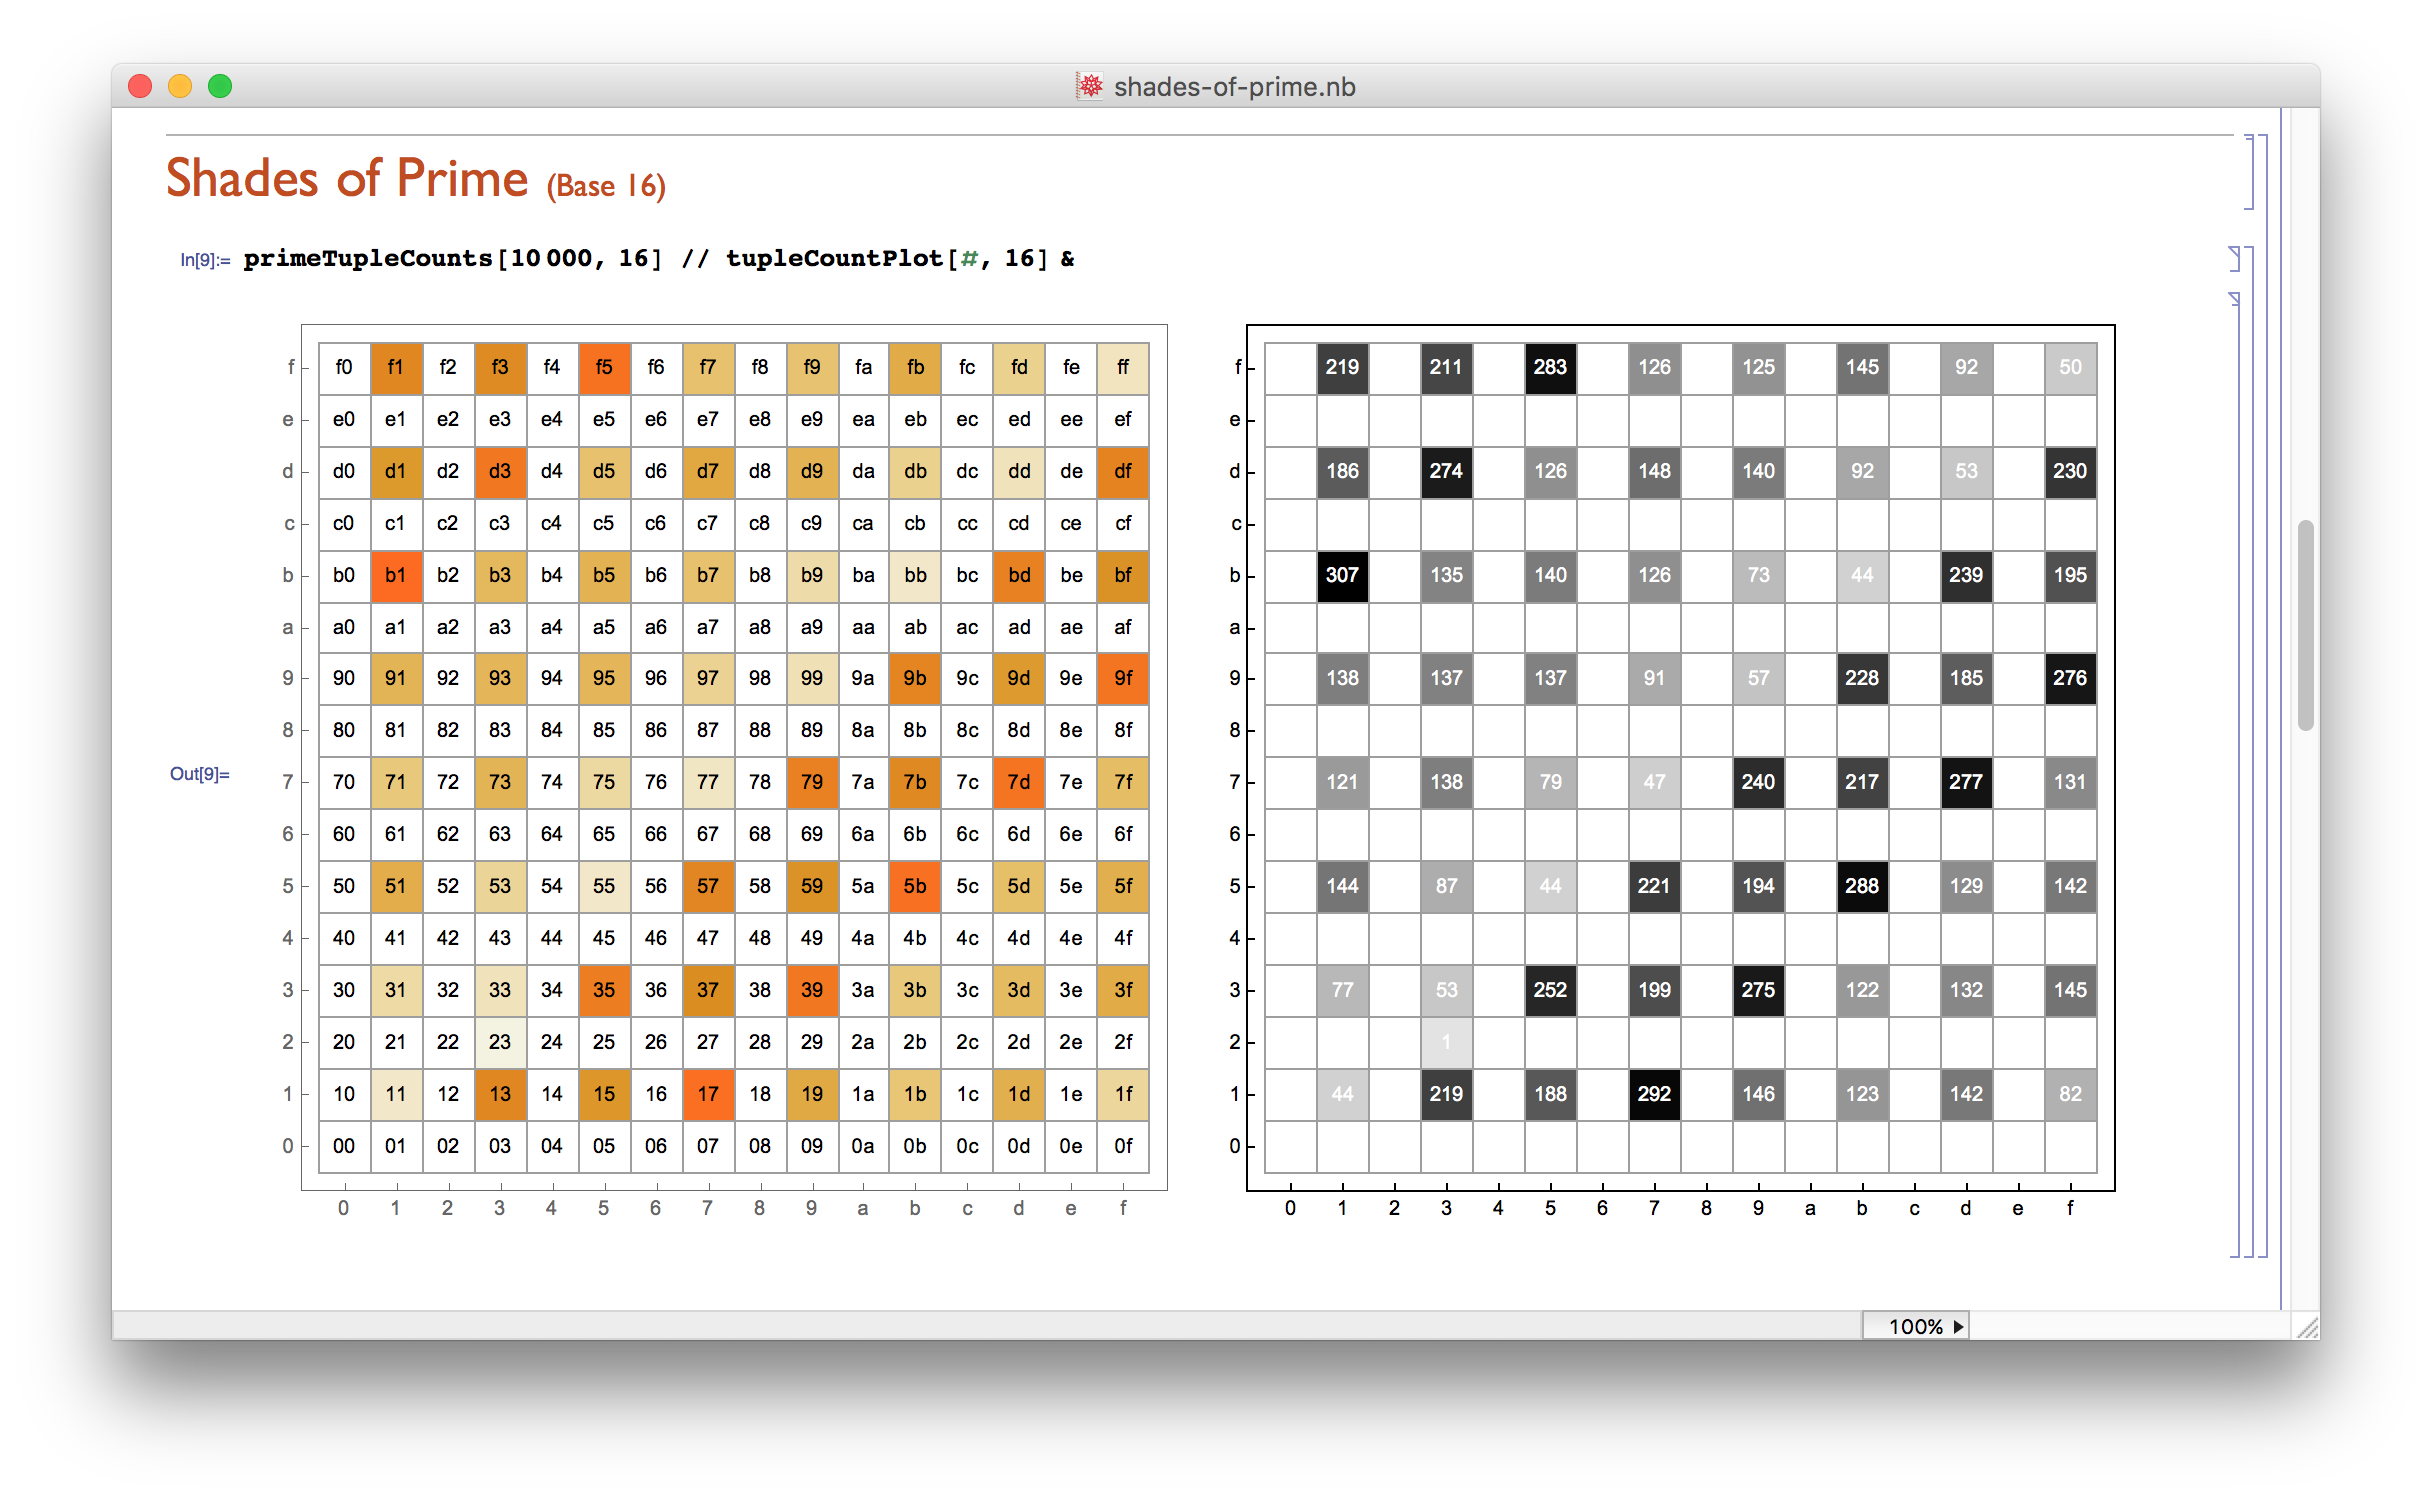
Task: Click the black 307 cell in right grid
Action: (x=1342, y=575)
